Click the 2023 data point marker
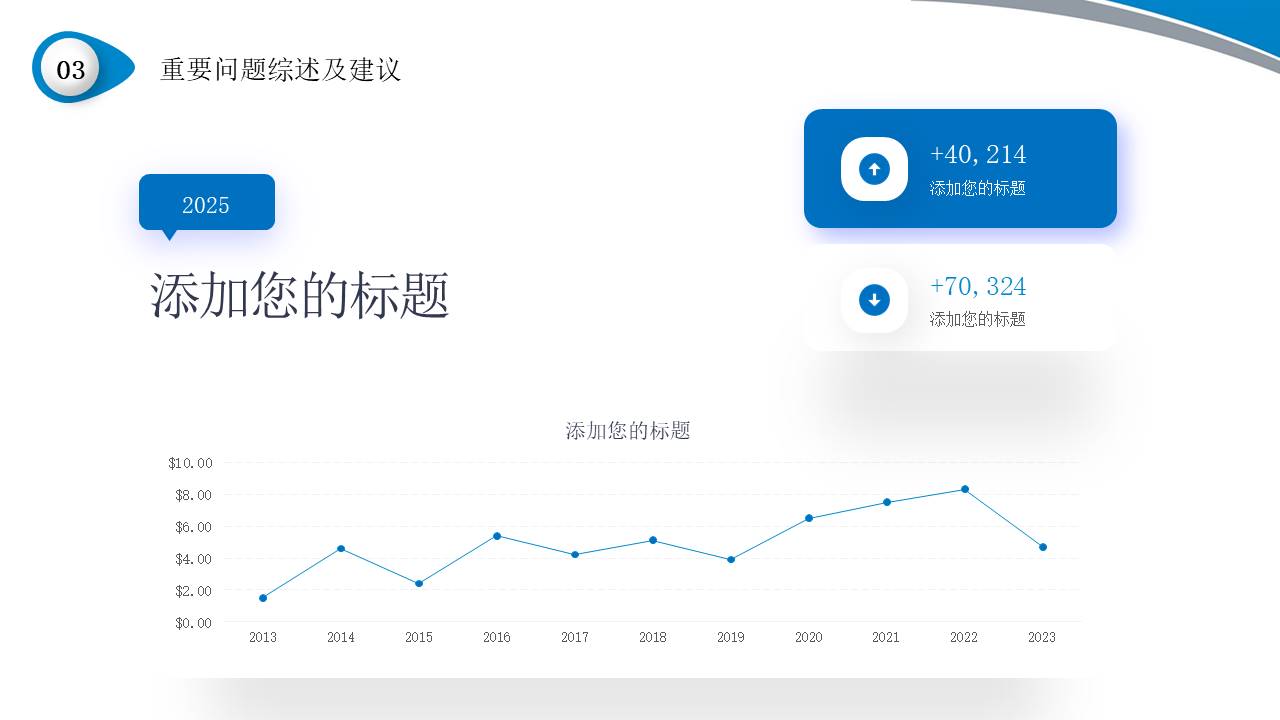Viewport: 1280px width, 720px height. [x=1043, y=547]
